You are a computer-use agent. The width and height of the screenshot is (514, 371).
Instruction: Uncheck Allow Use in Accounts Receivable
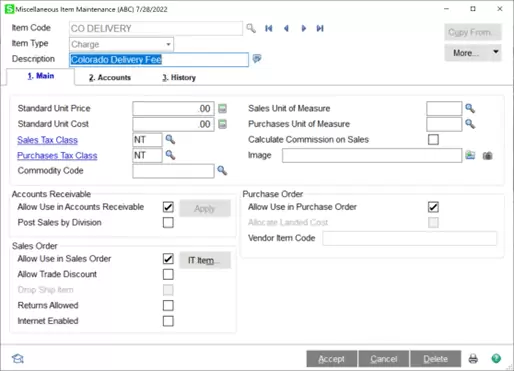[x=168, y=207]
